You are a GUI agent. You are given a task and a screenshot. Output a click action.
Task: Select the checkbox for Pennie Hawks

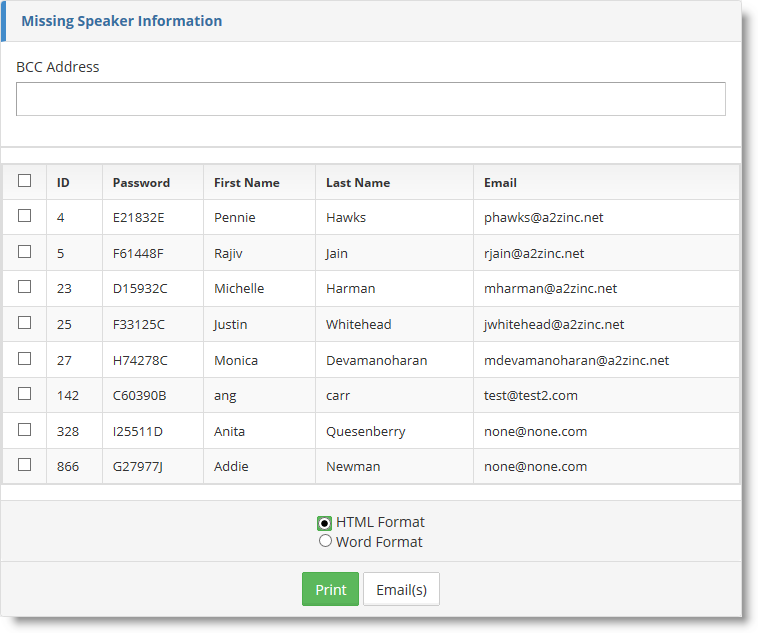coord(25,216)
